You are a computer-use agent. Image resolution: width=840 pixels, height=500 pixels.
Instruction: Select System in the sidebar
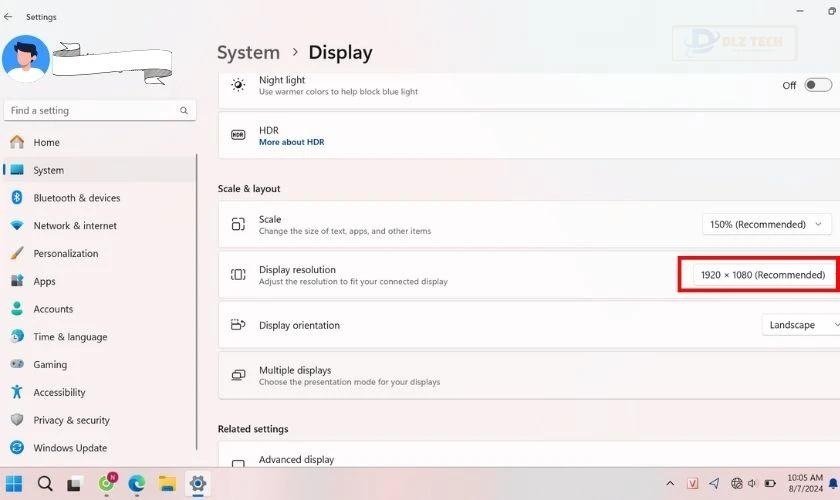coord(100,170)
